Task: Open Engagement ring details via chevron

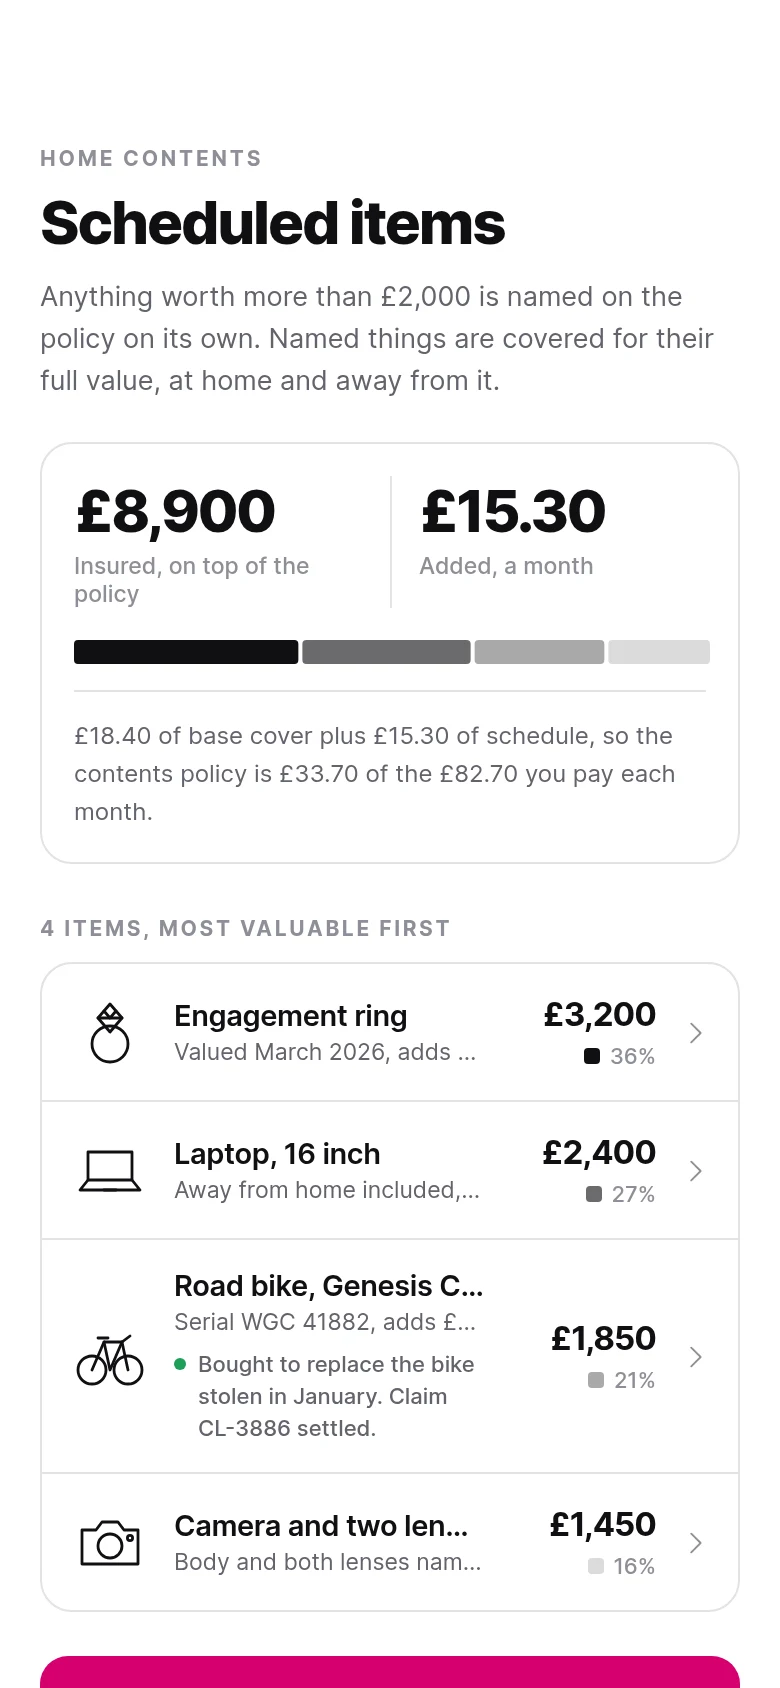Action: [696, 1033]
